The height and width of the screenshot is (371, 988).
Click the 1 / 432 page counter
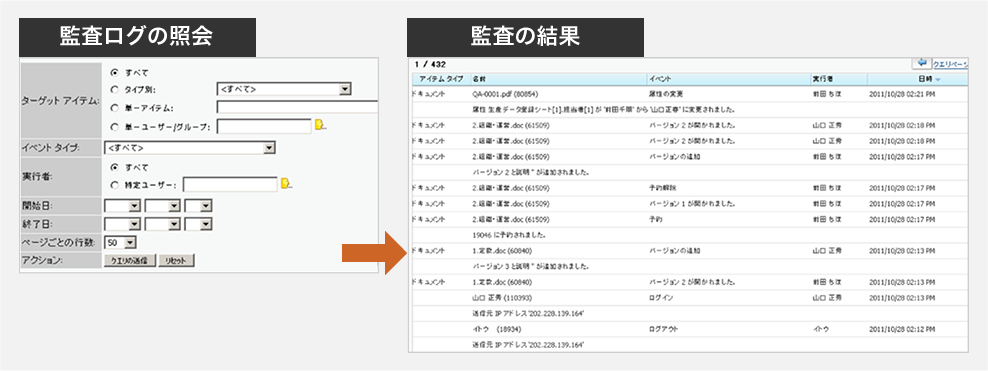coord(430,64)
